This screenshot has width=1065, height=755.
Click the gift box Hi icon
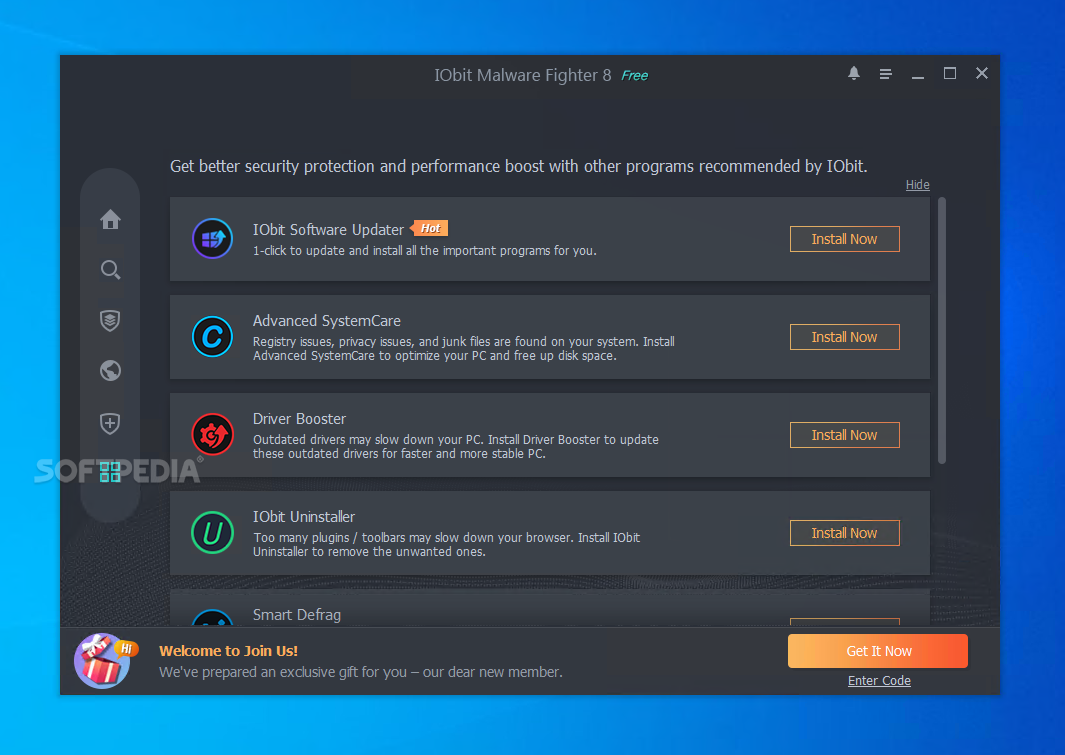pos(104,661)
